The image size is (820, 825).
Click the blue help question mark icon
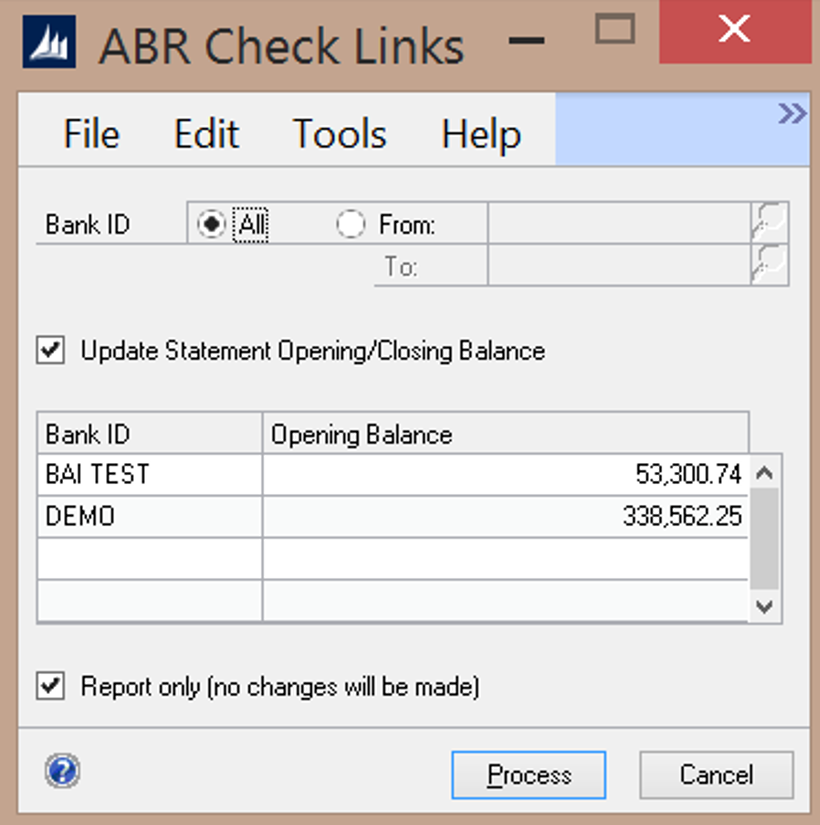[x=62, y=771]
